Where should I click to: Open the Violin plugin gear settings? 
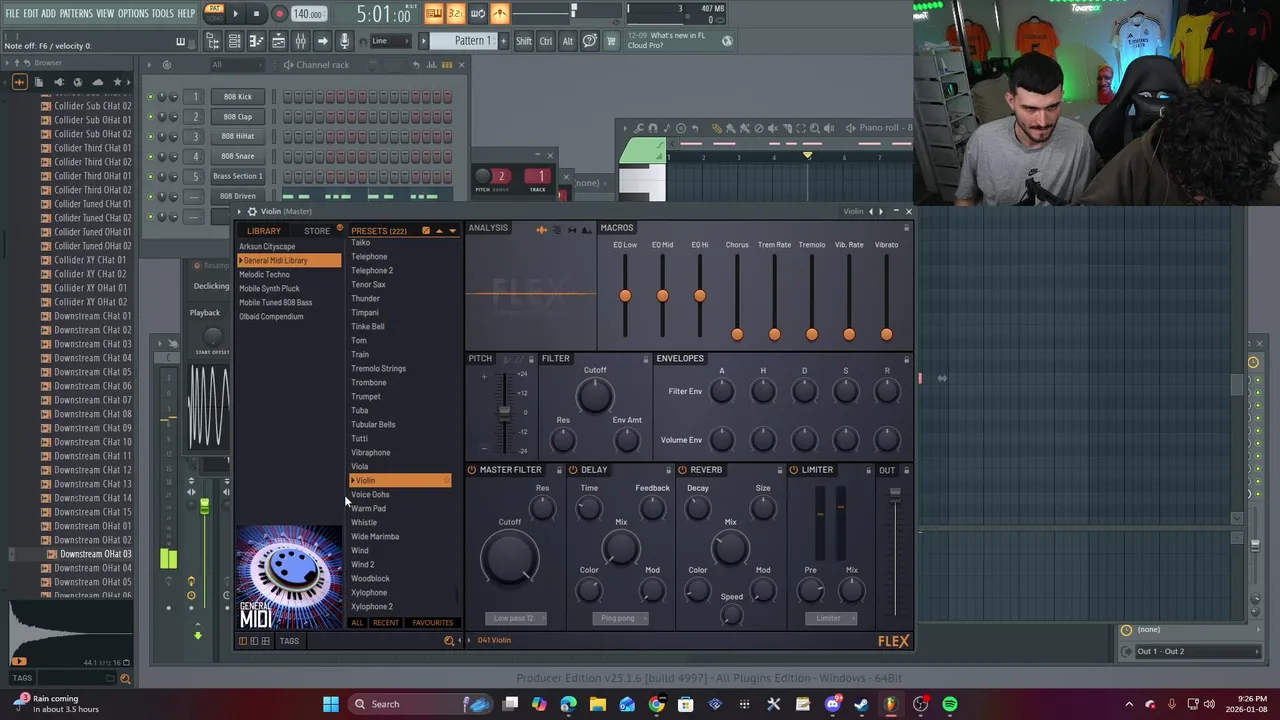[252, 212]
